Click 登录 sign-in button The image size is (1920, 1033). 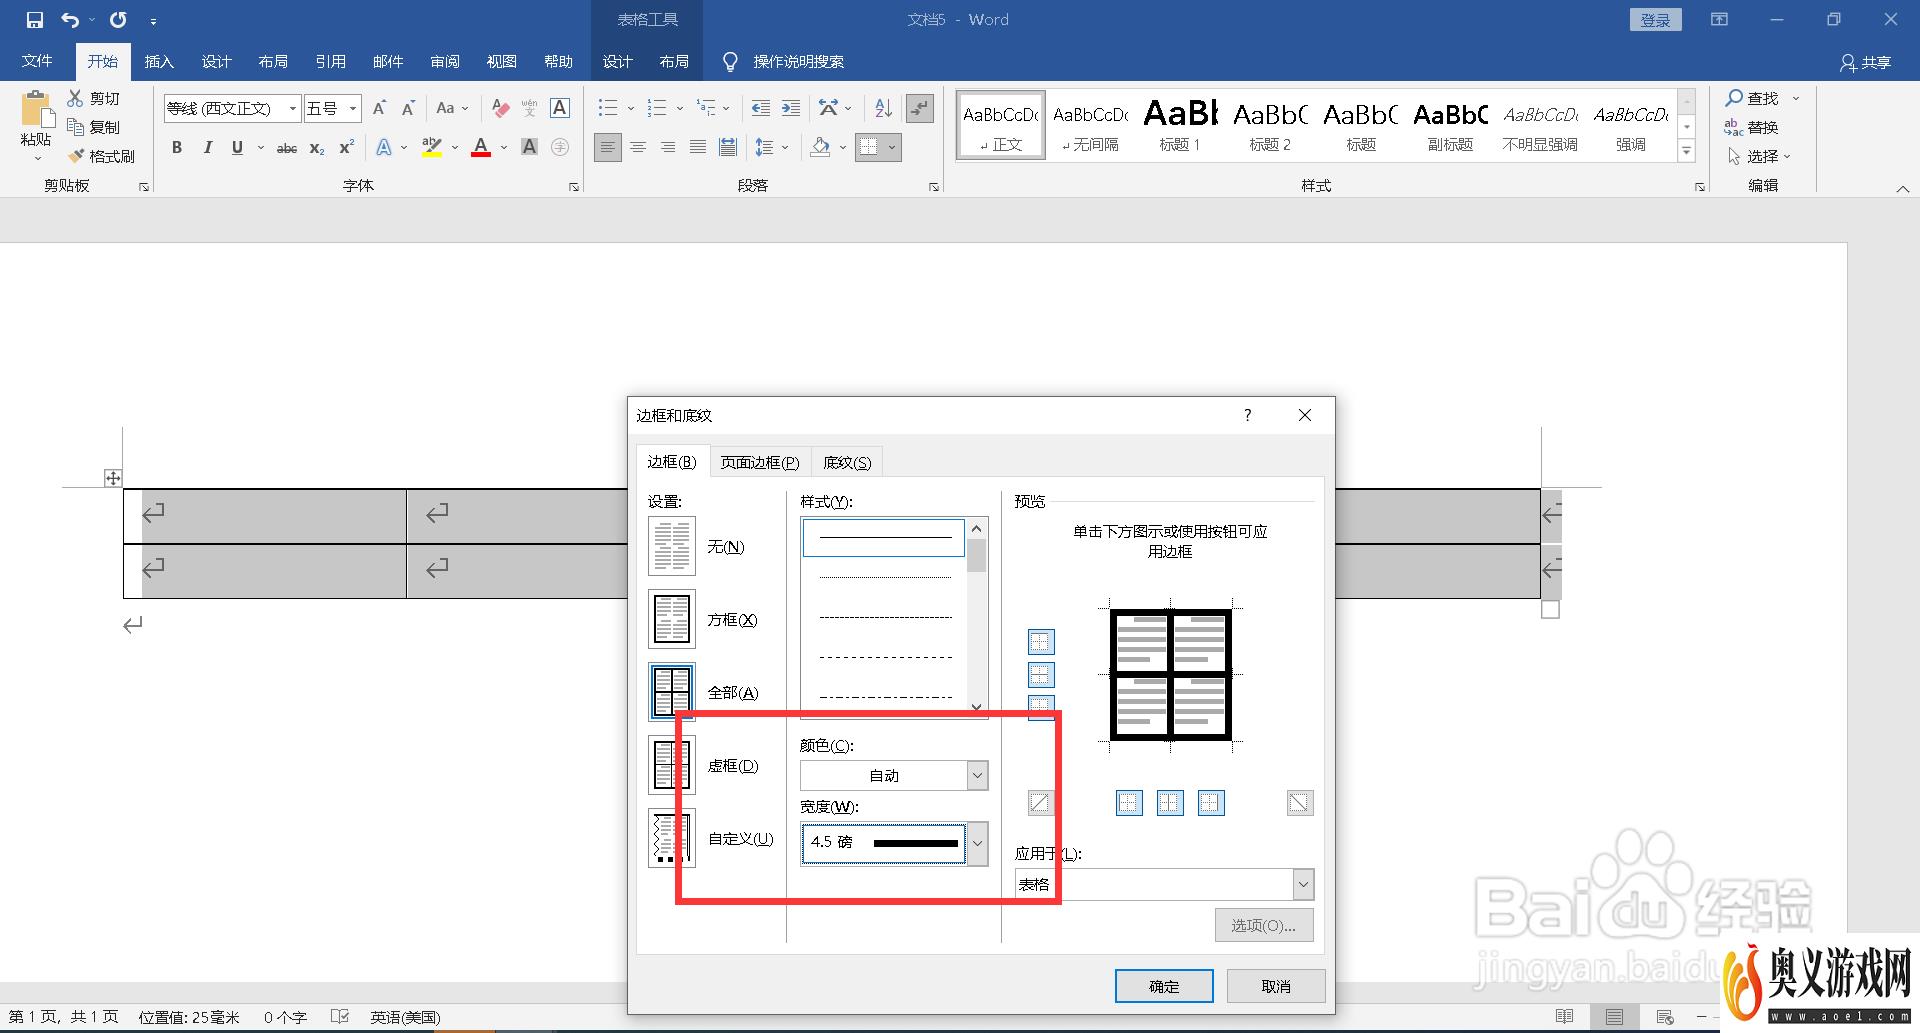coord(1655,20)
